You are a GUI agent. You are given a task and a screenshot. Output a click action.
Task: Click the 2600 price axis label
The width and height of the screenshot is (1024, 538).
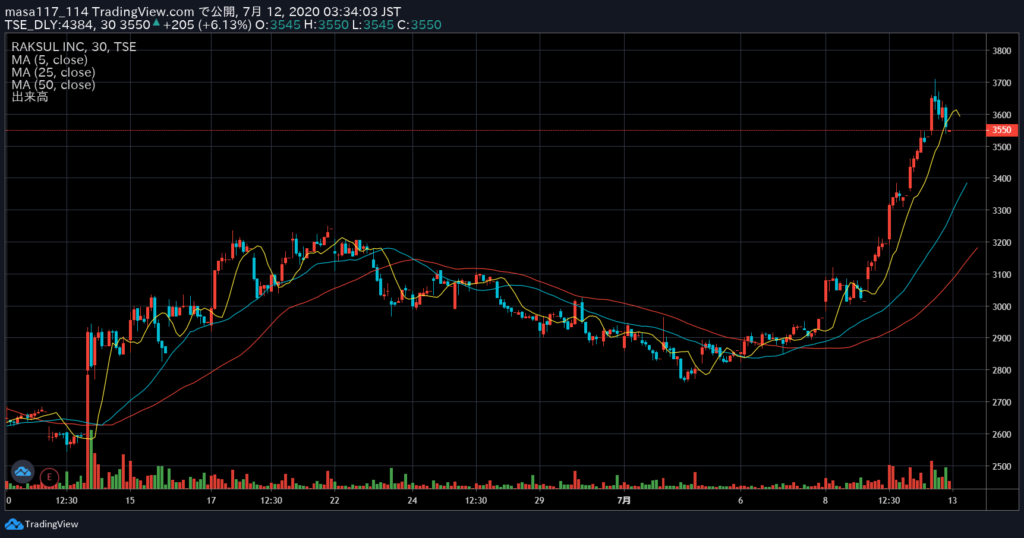[1002, 435]
